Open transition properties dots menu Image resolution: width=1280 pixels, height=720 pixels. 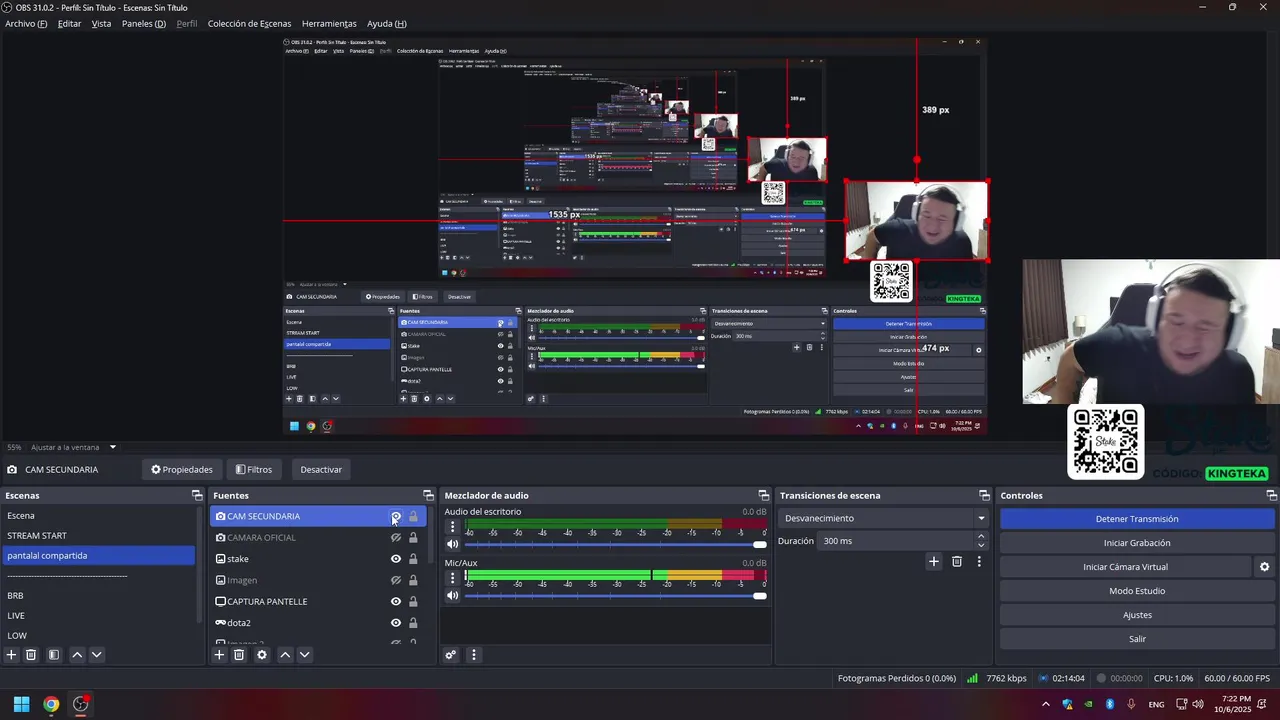(979, 562)
